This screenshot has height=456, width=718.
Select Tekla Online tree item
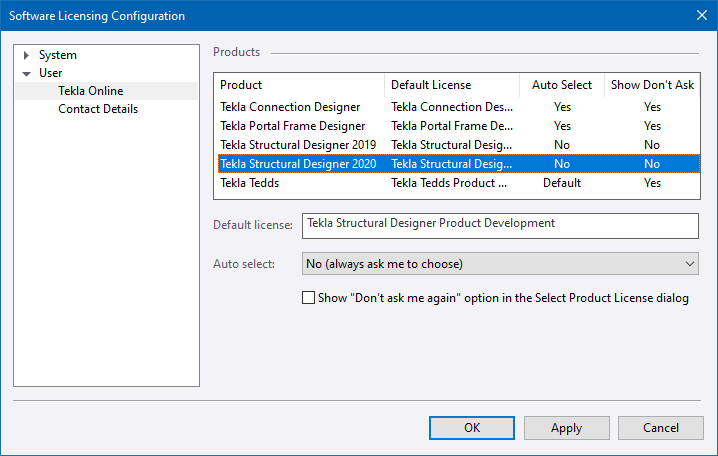point(91,91)
